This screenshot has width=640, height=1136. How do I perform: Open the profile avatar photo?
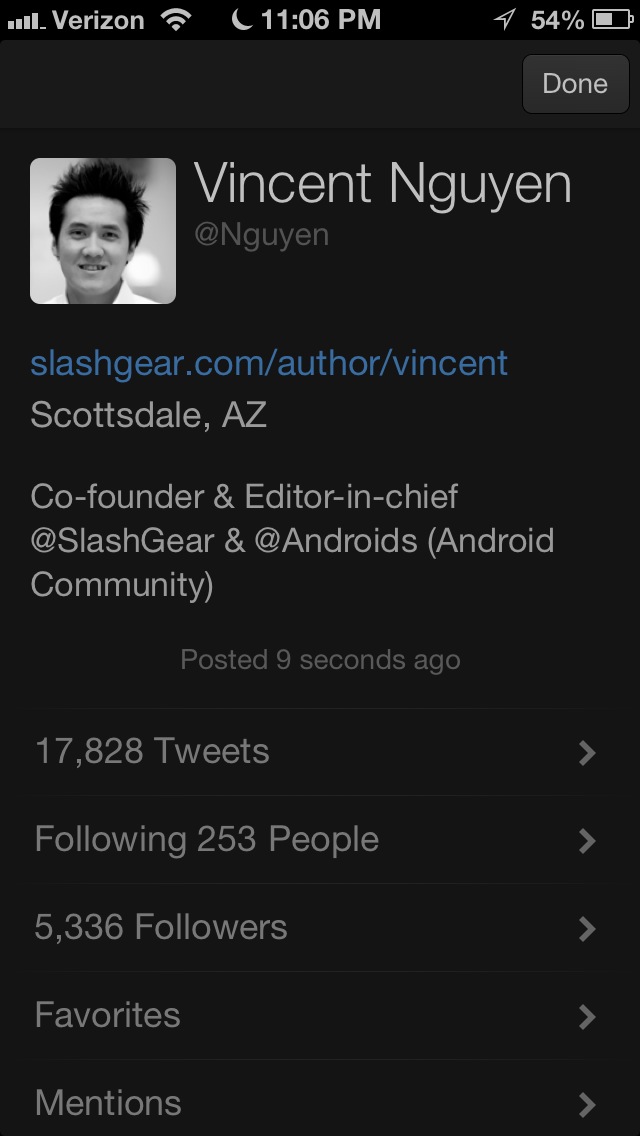[103, 231]
